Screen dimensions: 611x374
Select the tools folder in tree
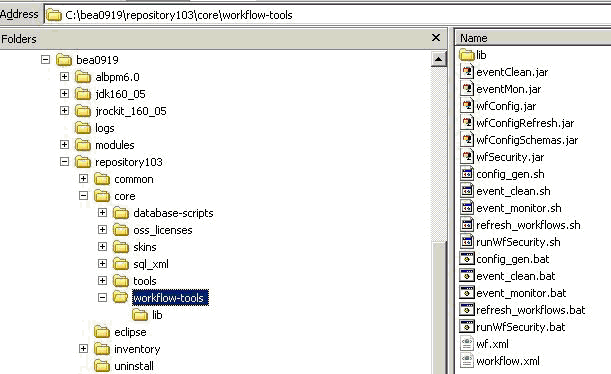pos(135,281)
